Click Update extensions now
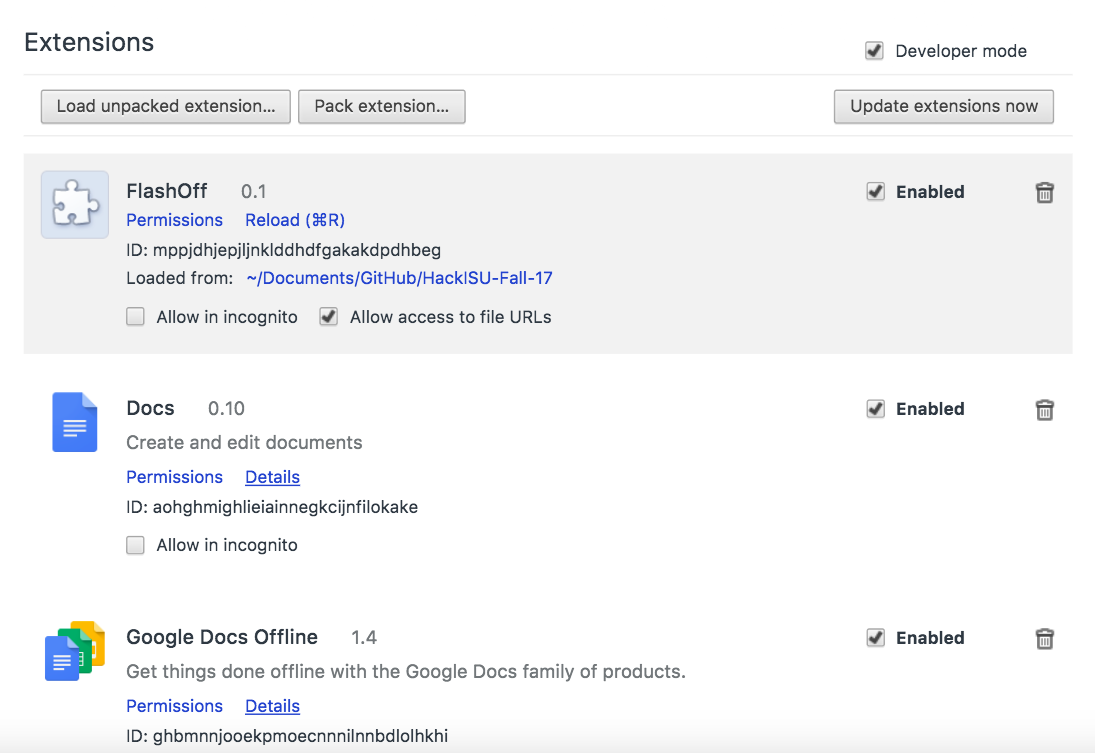The image size is (1095, 753). click(943, 107)
